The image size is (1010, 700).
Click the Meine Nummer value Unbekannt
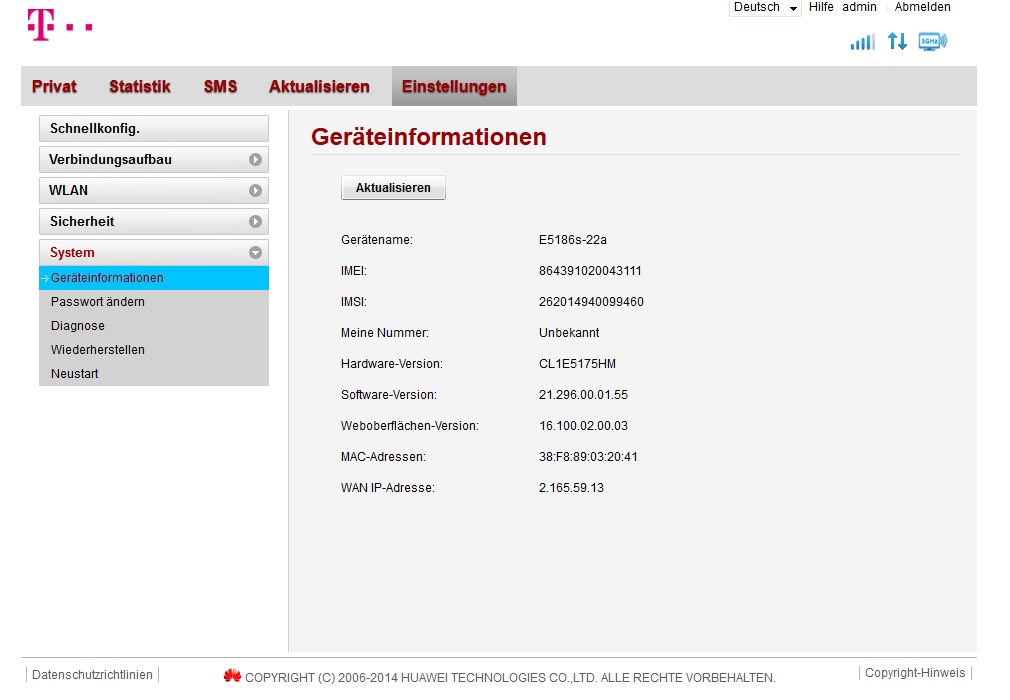pos(569,332)
